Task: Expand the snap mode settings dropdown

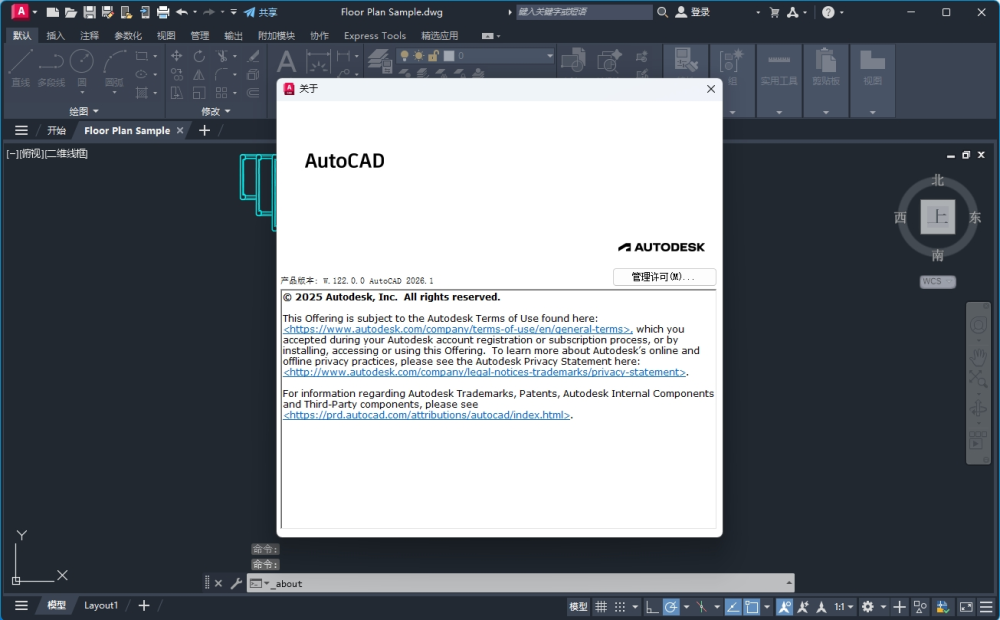Action: [634, 606]
